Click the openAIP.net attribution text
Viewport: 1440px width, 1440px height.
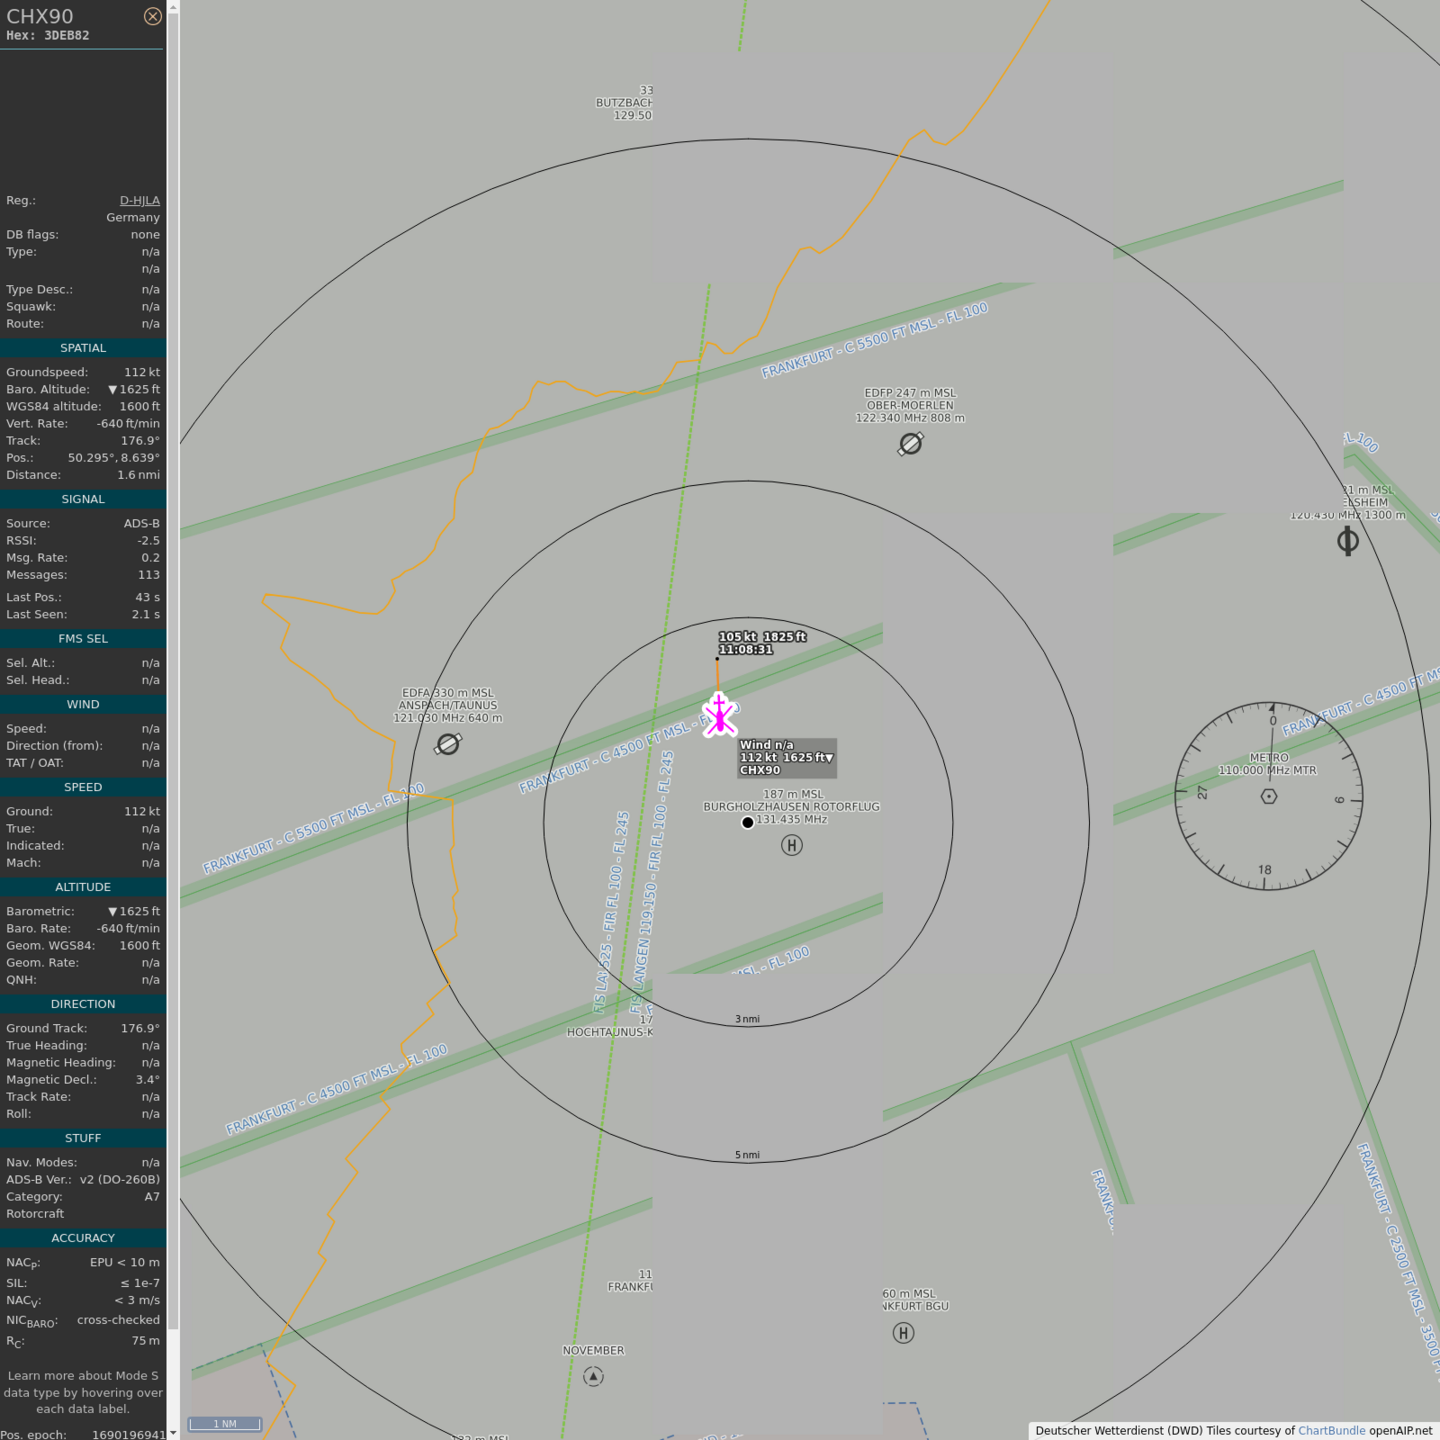tap(1400, 1431)
